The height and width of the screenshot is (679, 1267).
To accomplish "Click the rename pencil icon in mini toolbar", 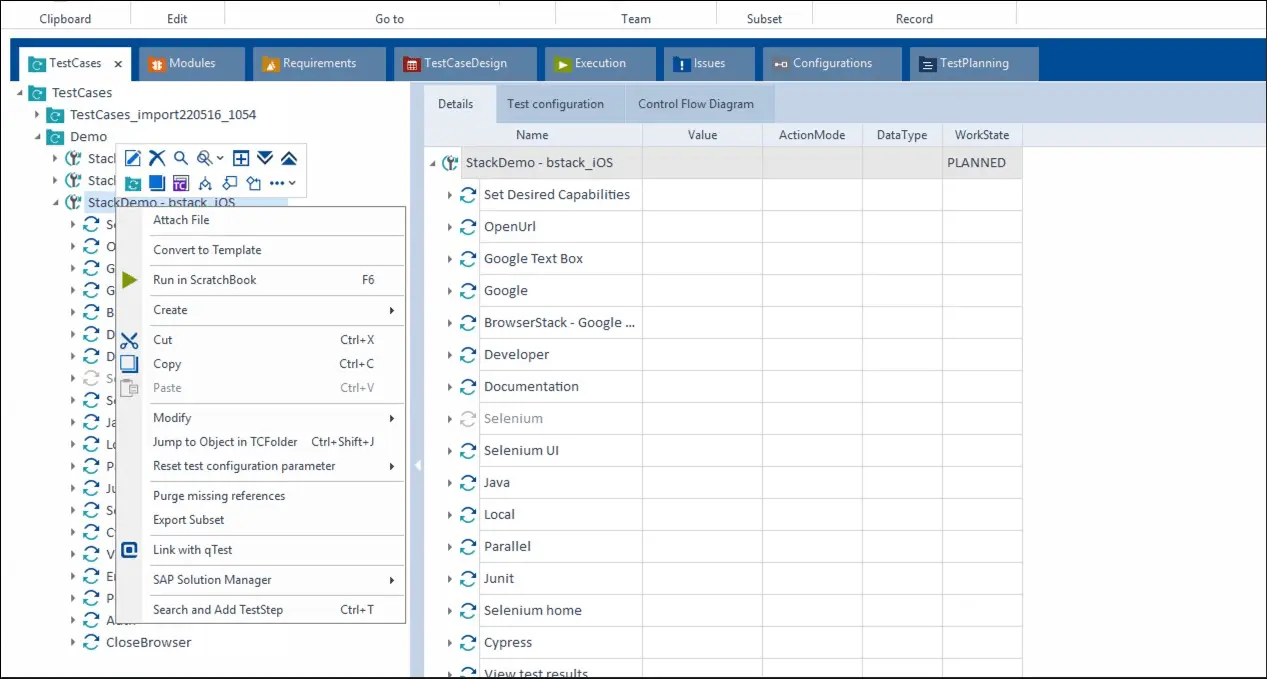I will (132, 158).
